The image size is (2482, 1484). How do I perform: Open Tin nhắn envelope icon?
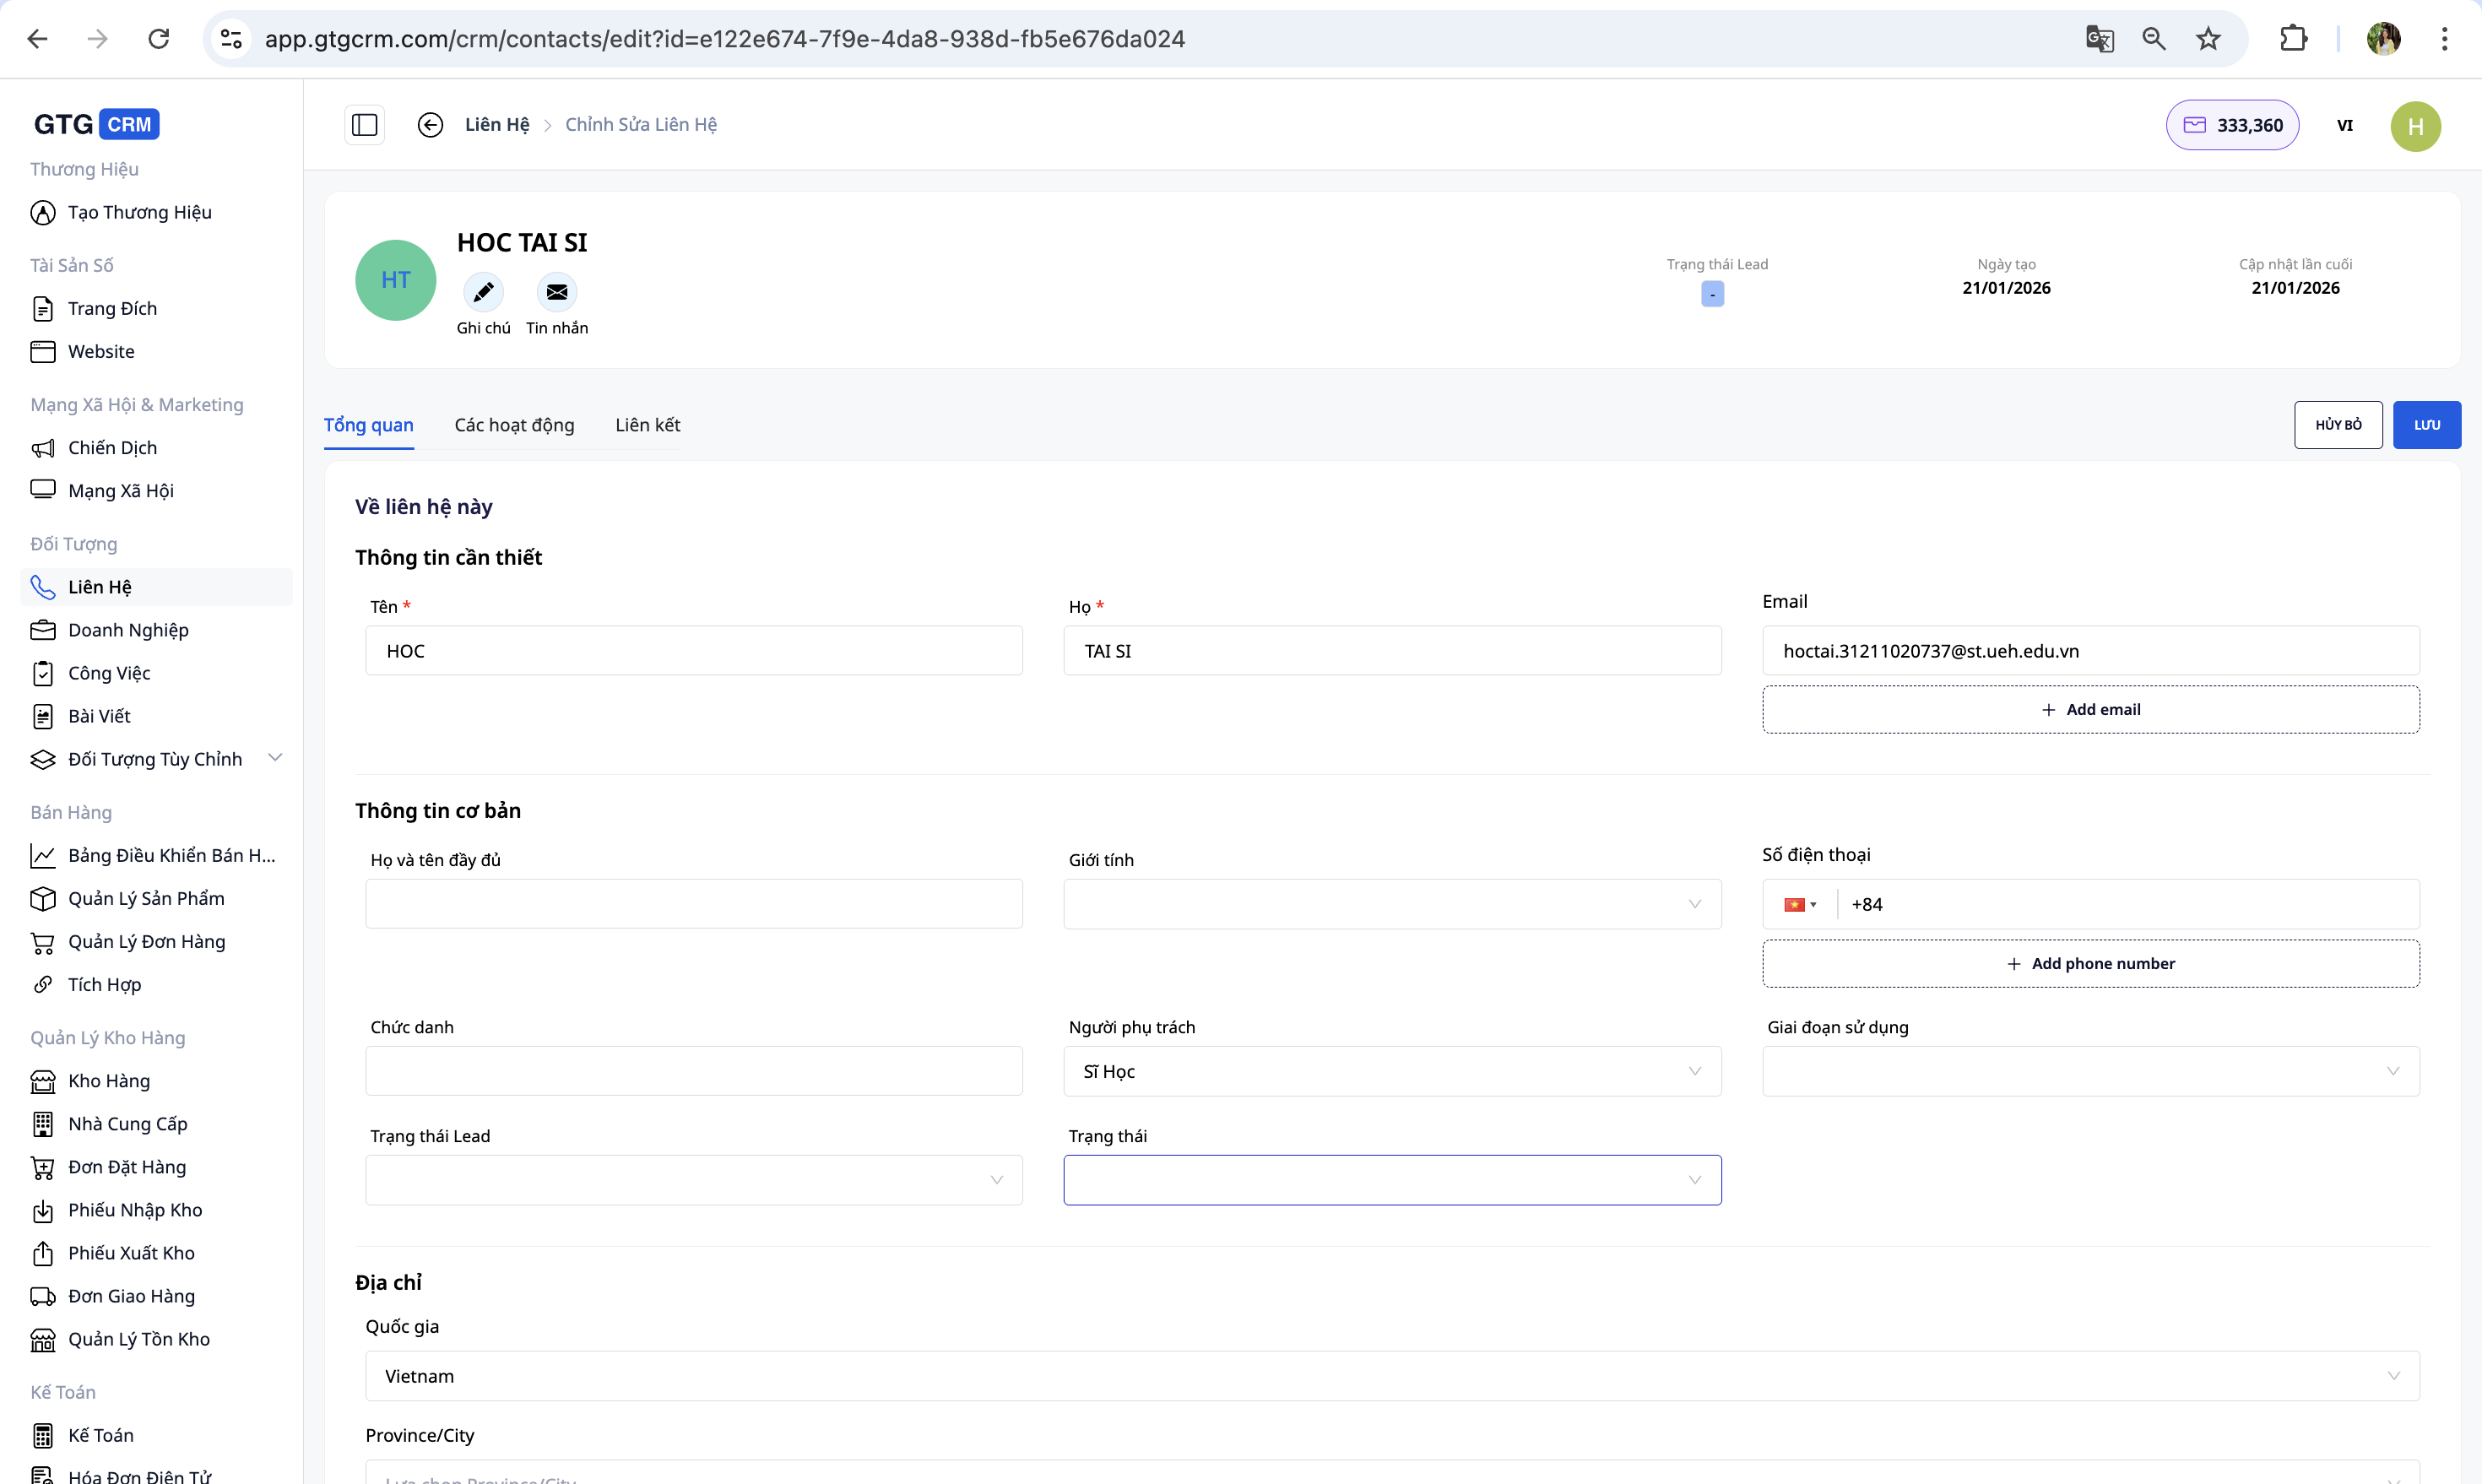(x=557, y=292)
